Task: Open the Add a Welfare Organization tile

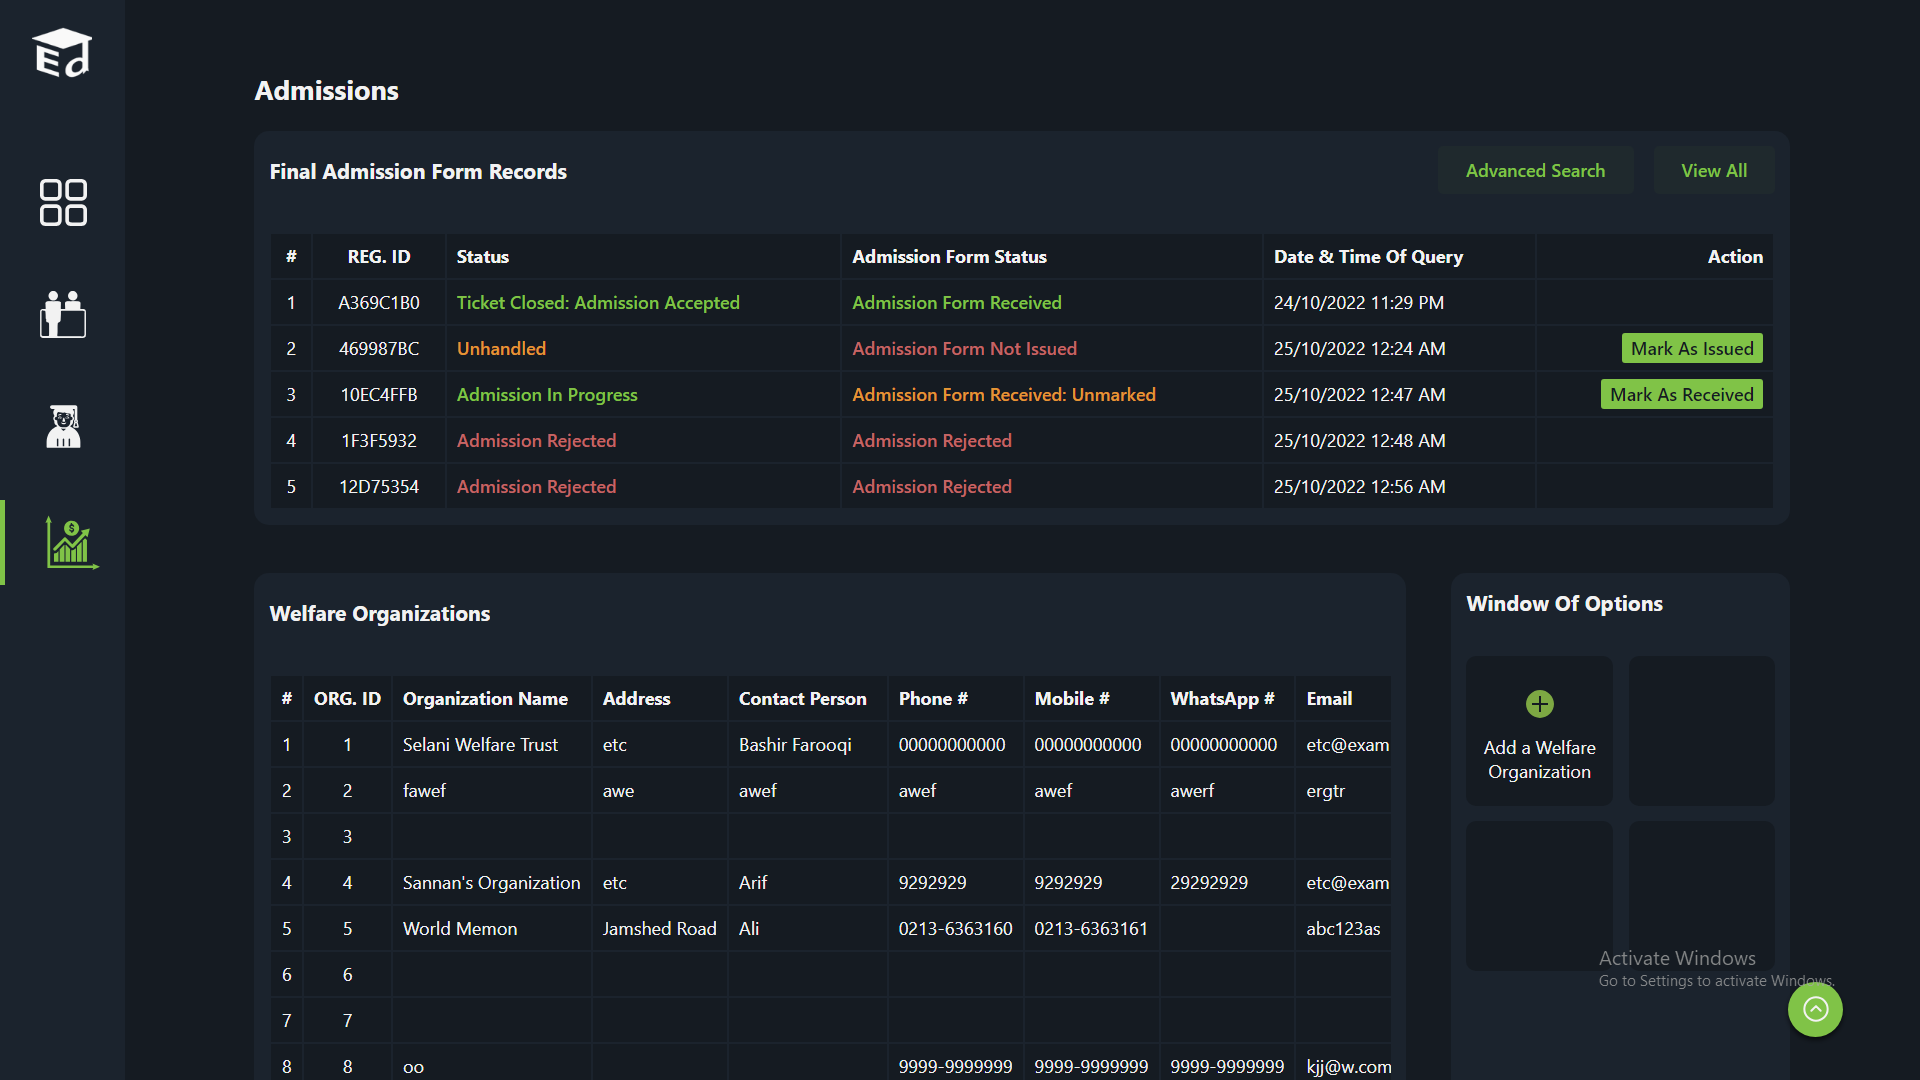Action: (x=1539, y=731)
